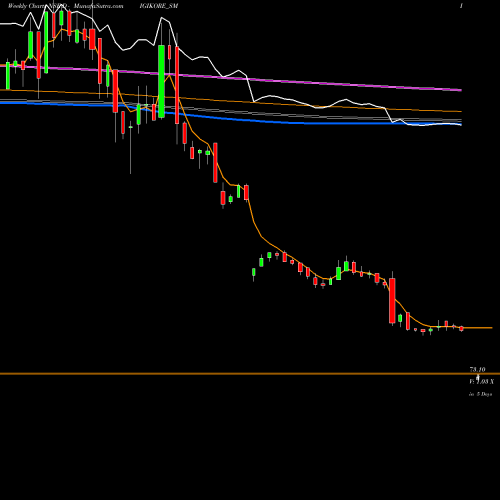Click the tallest green candlestick in the chart

click(161, 81)
